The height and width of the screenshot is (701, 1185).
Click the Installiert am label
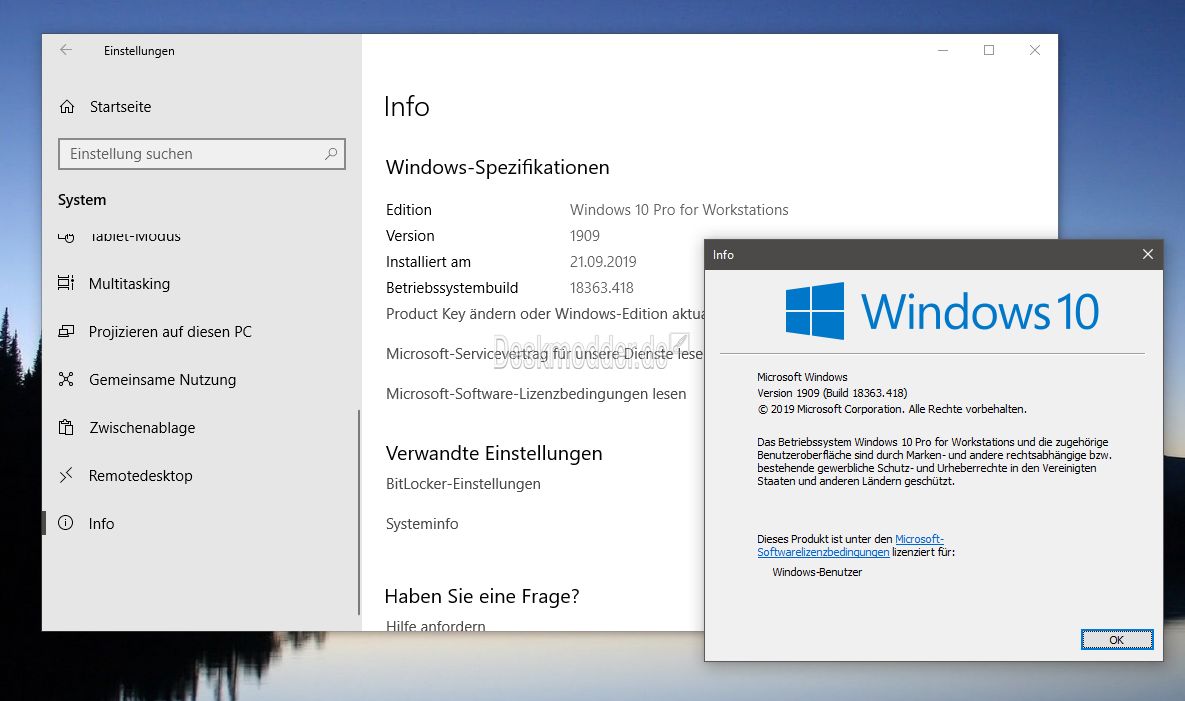[x=428, y=261]
